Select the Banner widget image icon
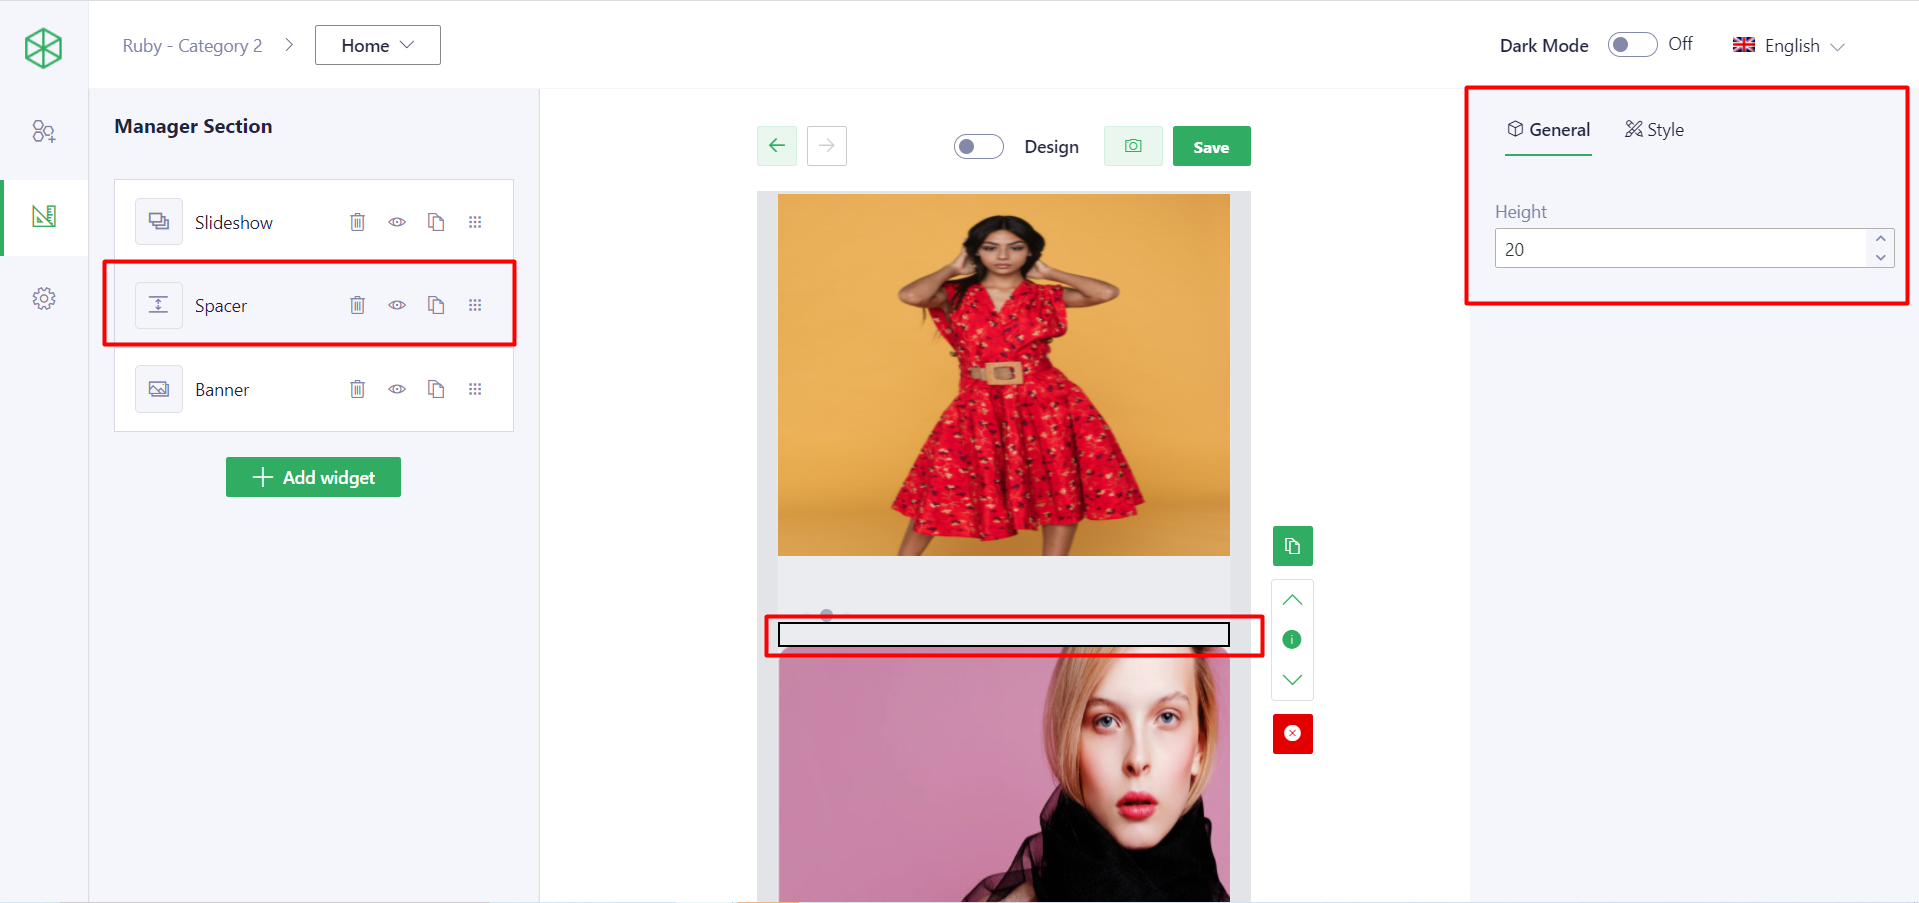 tap(158, 389)
